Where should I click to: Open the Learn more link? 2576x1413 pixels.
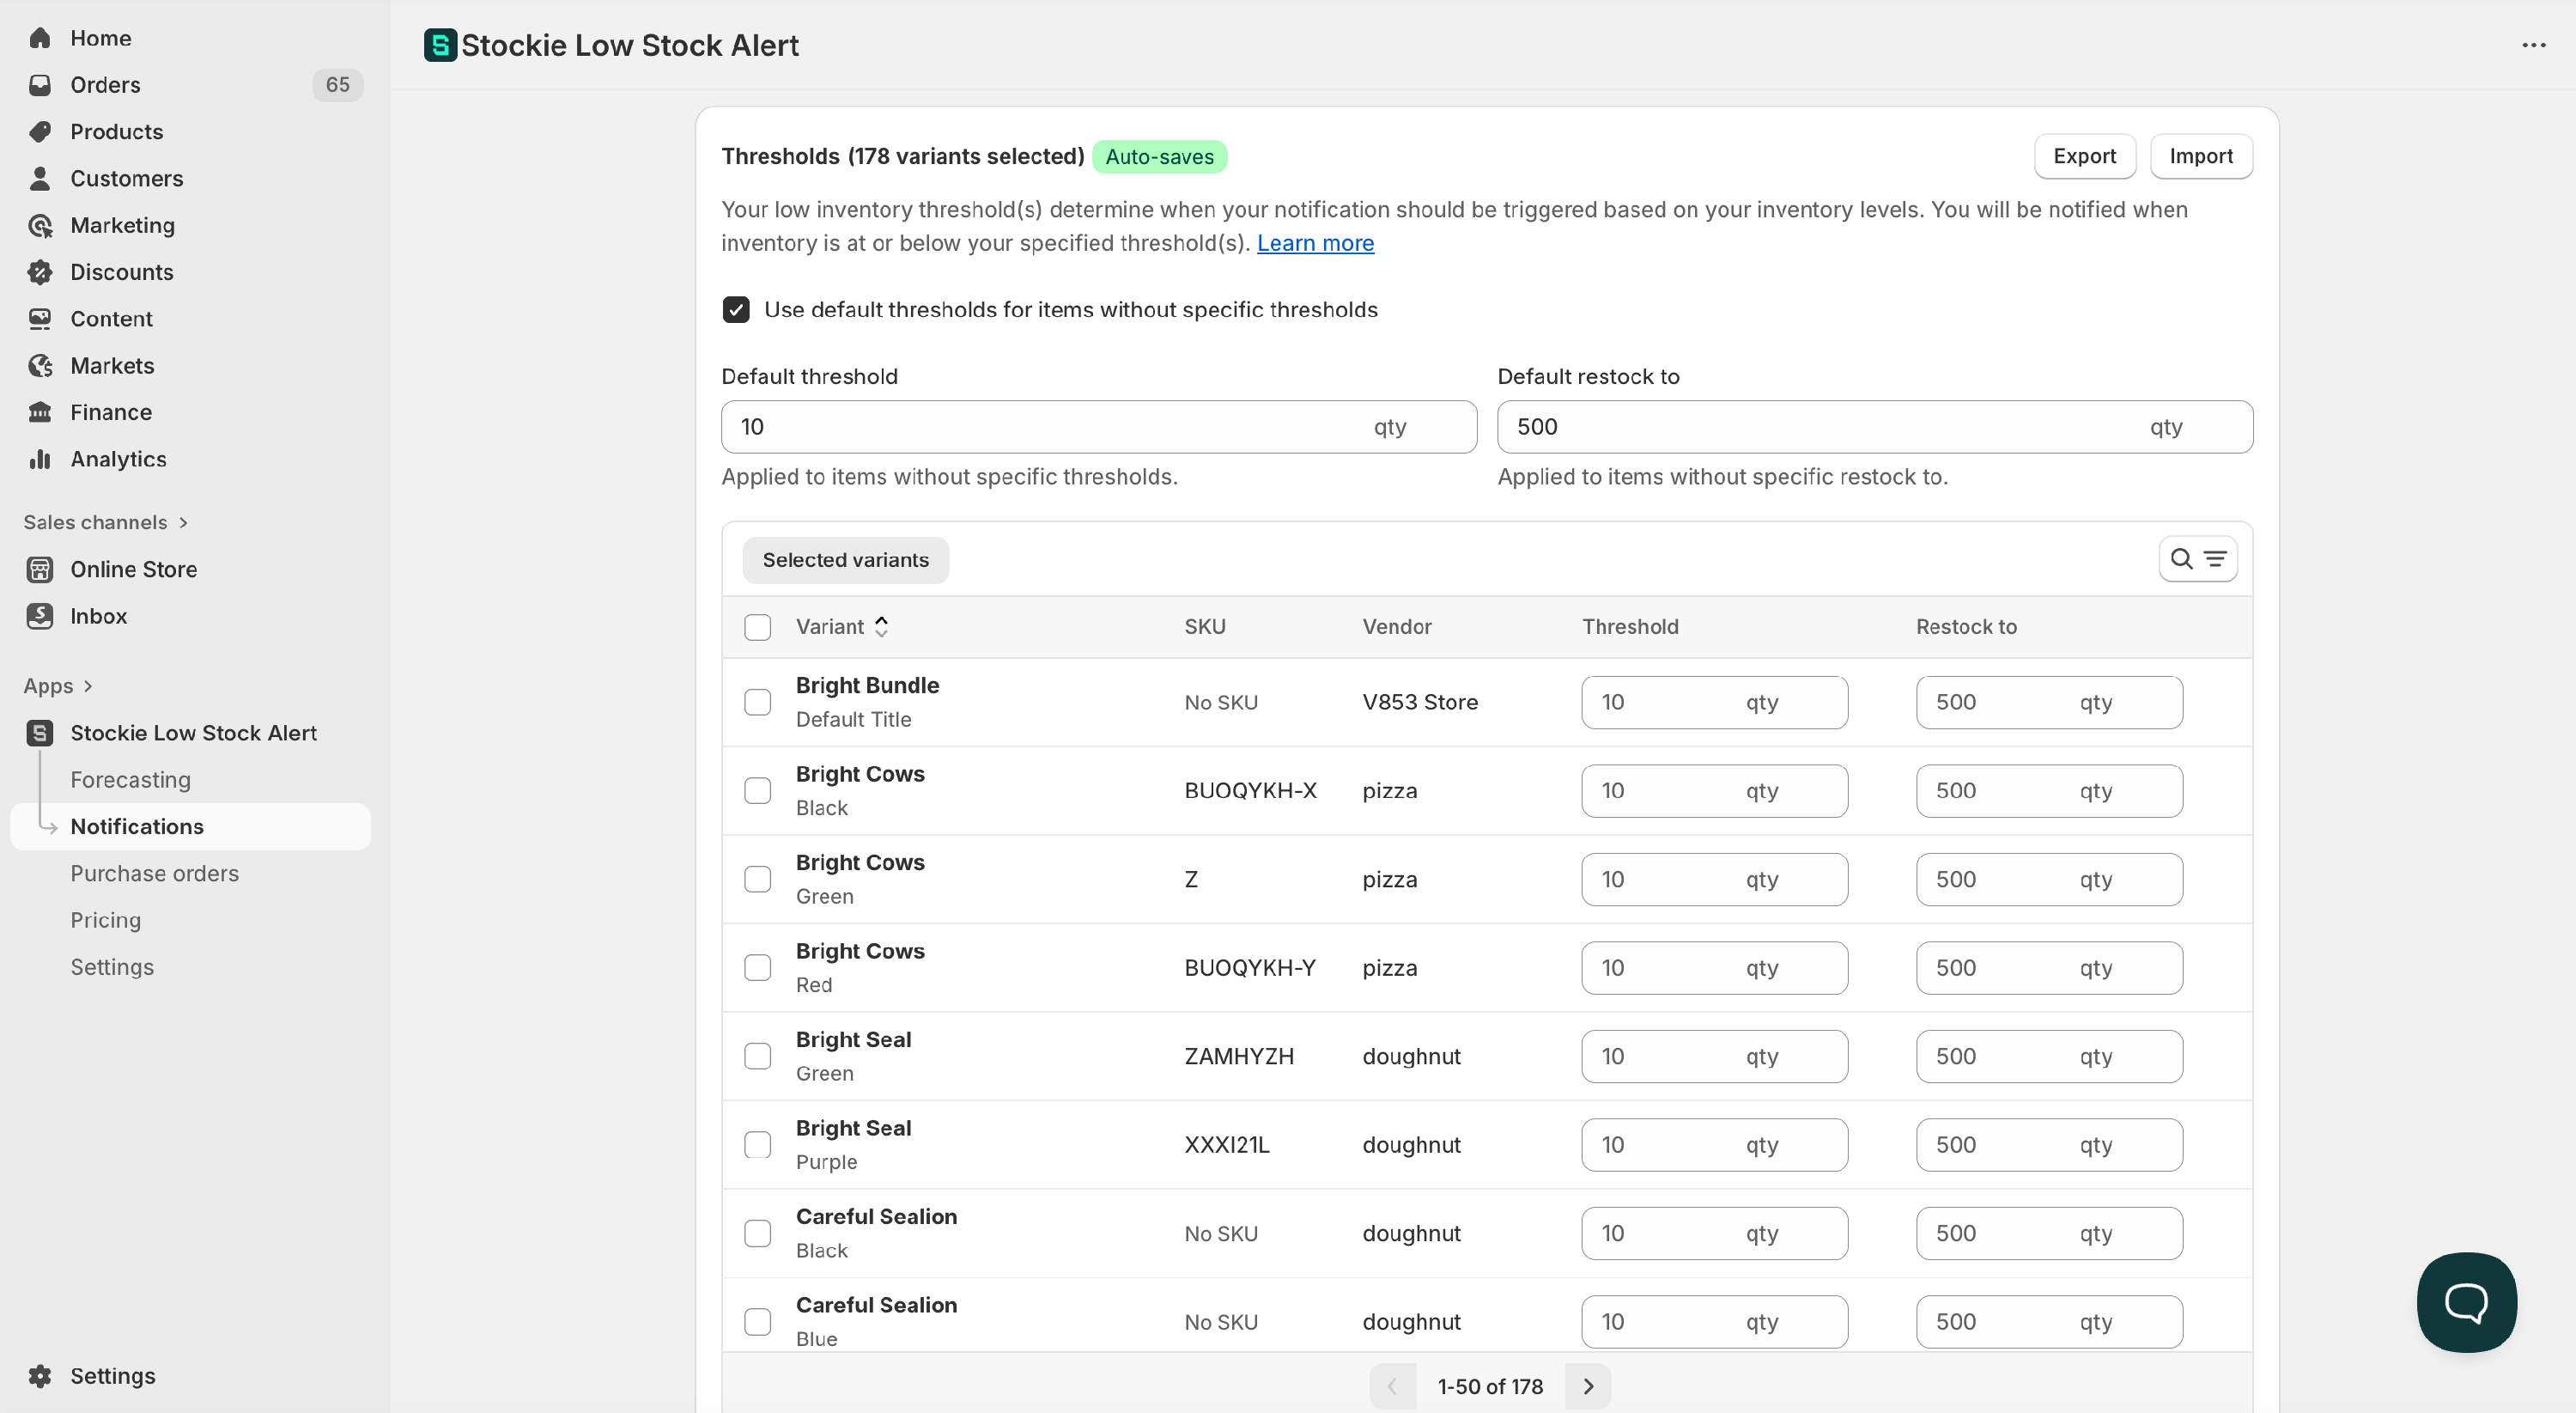tap(1315, 243)
